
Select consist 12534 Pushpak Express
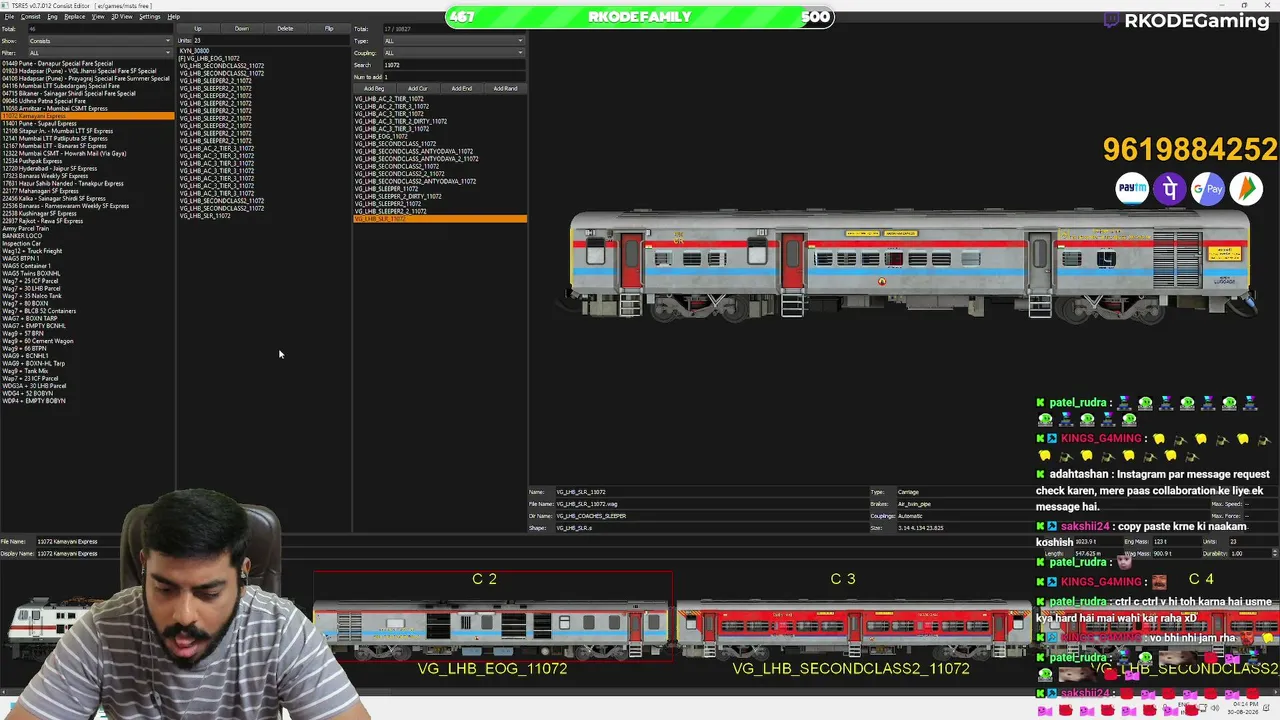32,161
